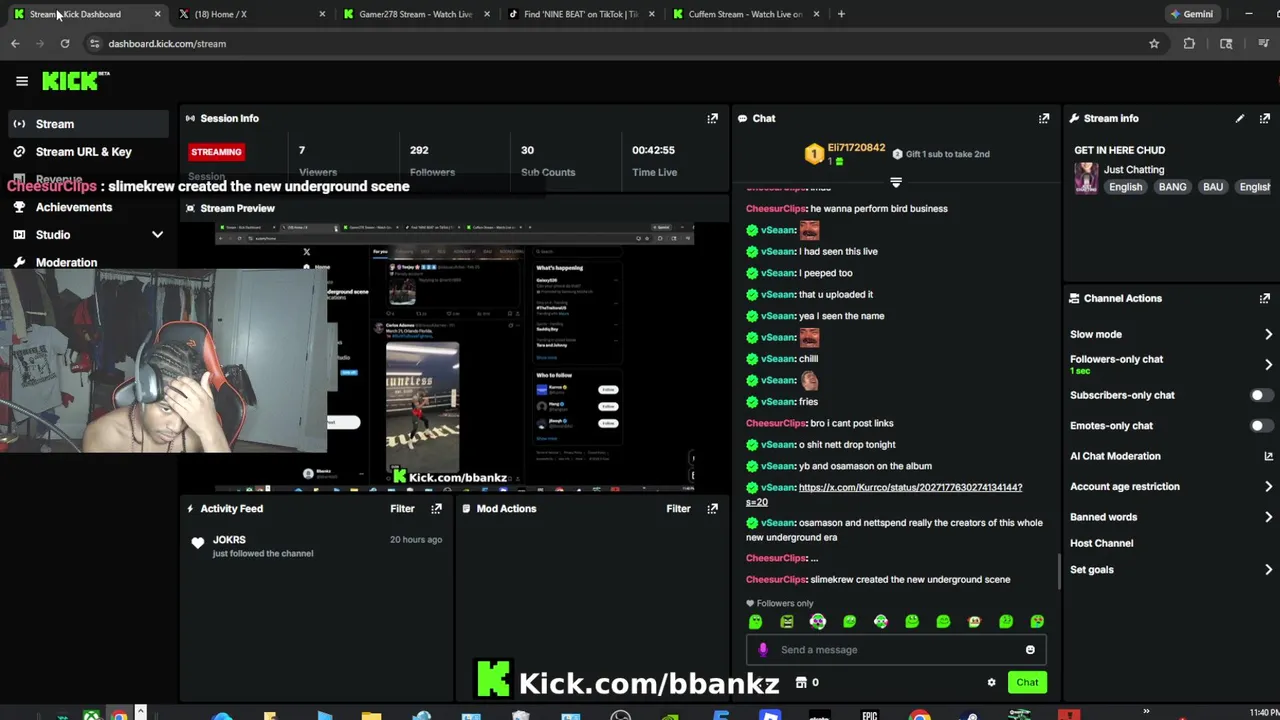Image resolution: width=1280 pixels, height=720 pixels.
Task: Click Host Channel action
Action: point(1101,543)
